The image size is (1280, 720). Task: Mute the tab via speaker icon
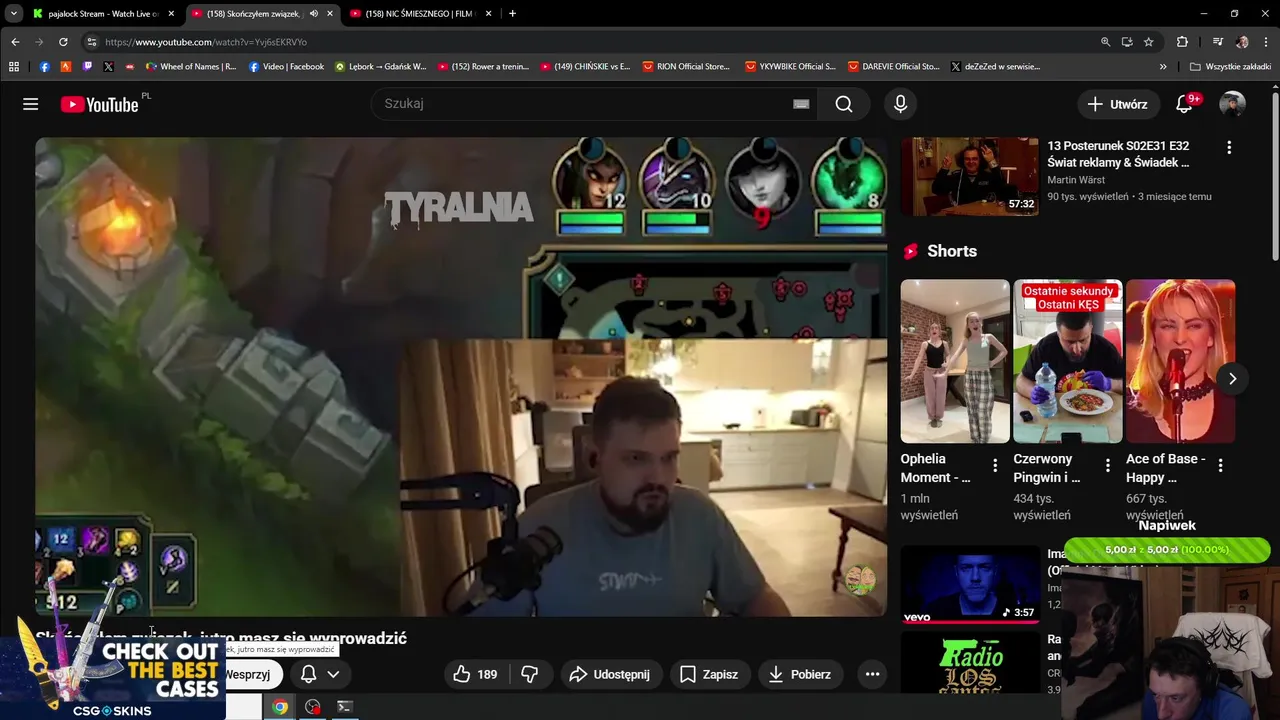(x=314, y=14)
